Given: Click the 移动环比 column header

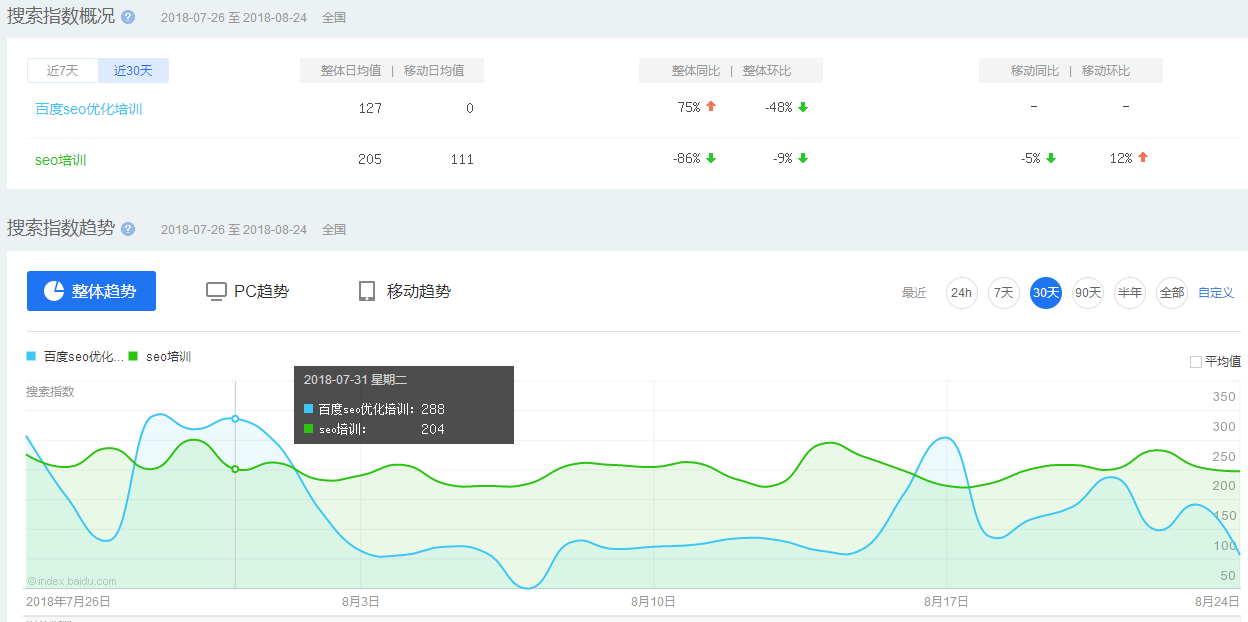Looking at the screenshot, I should (x=1106, y=71).
